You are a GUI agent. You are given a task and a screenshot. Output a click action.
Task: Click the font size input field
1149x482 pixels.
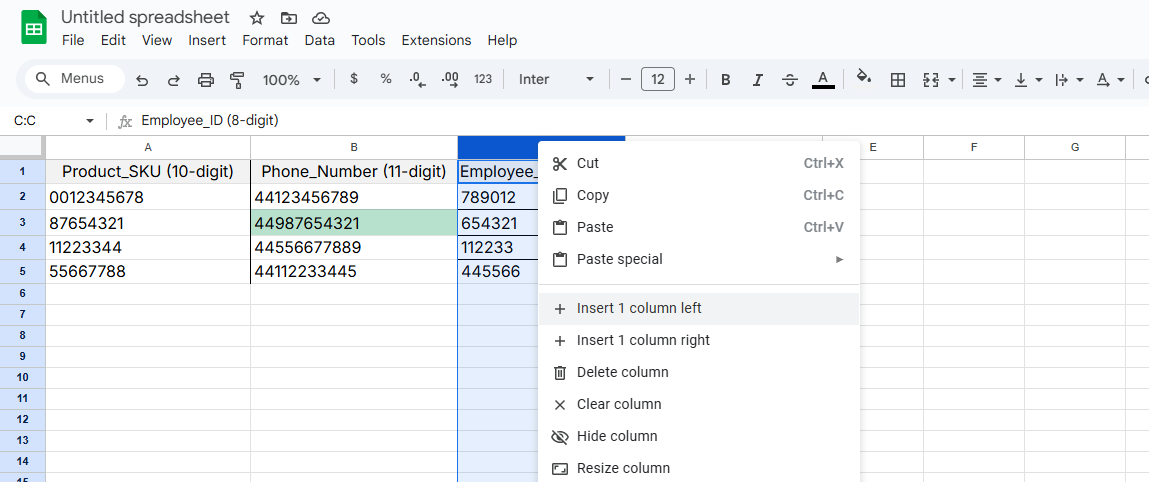657,80
